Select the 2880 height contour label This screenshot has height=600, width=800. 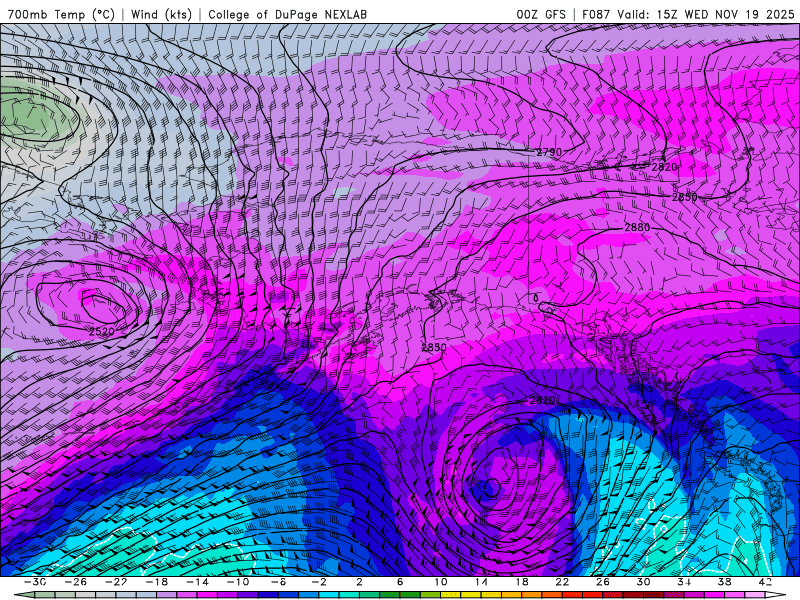pyautogui.click(x=637, y=227)
